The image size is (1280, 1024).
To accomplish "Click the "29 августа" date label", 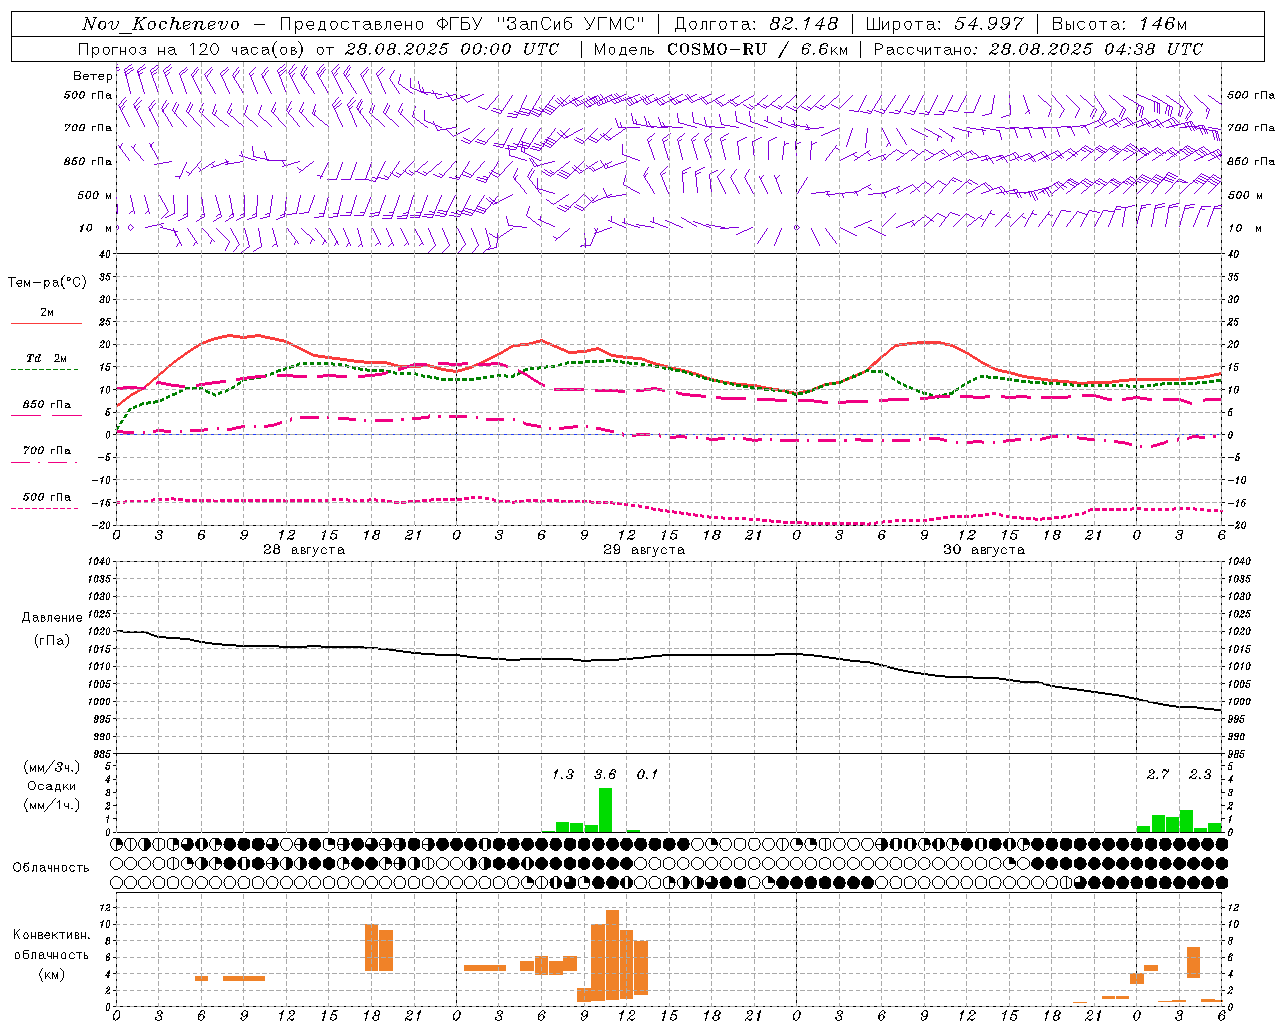I will [643, 550].
